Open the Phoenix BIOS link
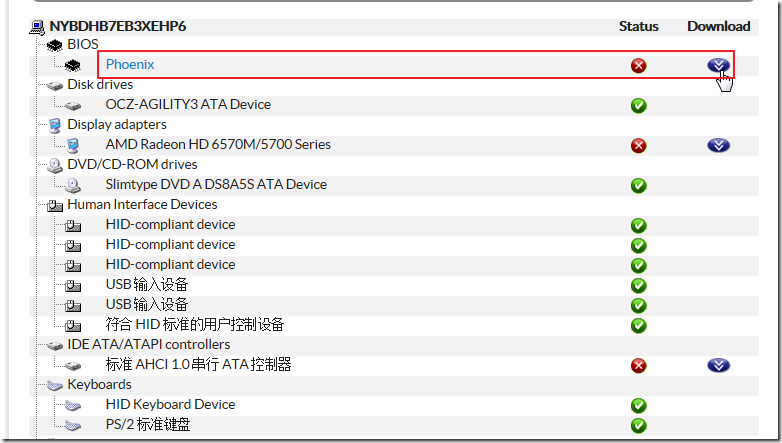This screenshot has width=782, height=443. click(130, 65)
